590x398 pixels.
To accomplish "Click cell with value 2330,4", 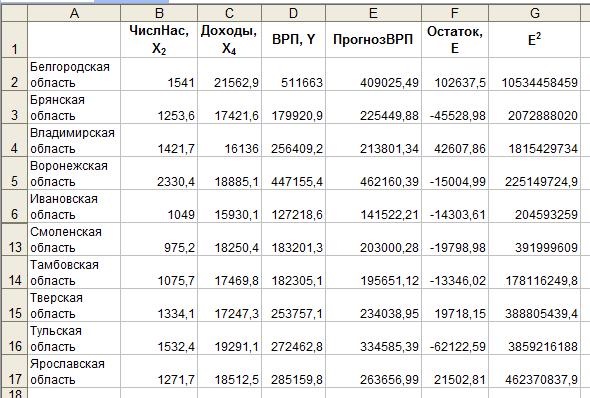I will pos(159,173).
